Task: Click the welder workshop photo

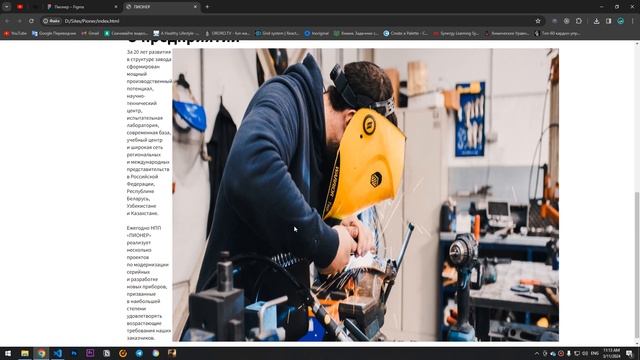Action: [x=365, y=195]
